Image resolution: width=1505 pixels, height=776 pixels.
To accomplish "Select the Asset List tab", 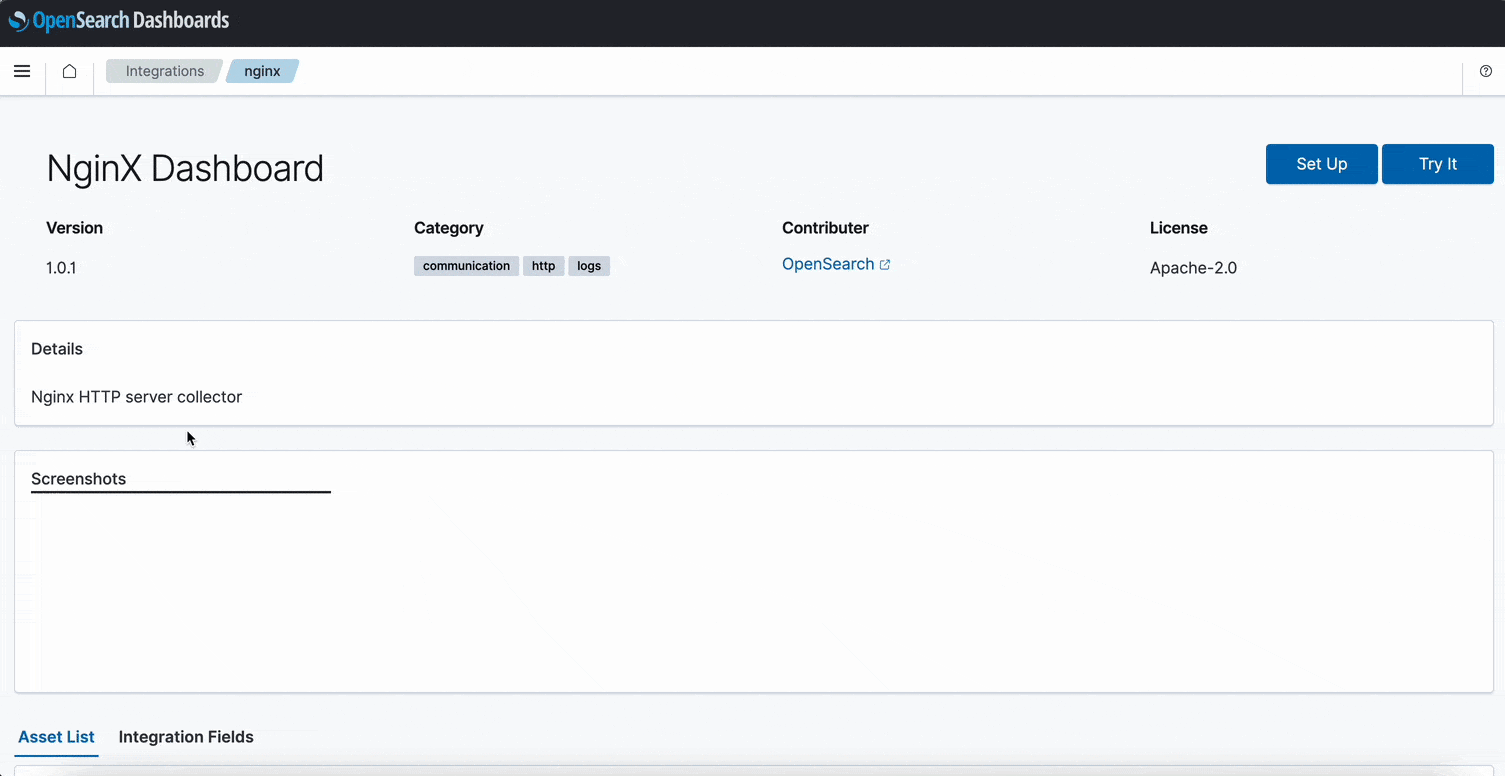I will tap(56, 737).
